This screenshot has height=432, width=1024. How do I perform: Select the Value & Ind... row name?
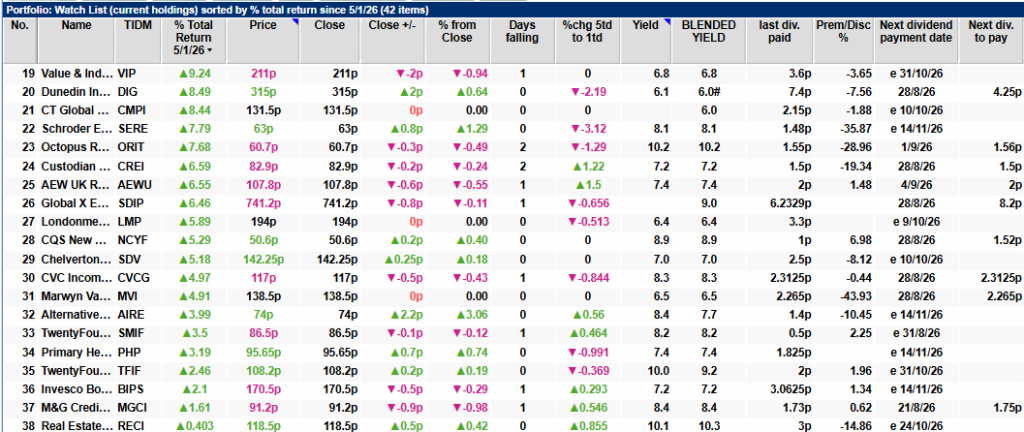pyautogui.click(x=78, y=74)
